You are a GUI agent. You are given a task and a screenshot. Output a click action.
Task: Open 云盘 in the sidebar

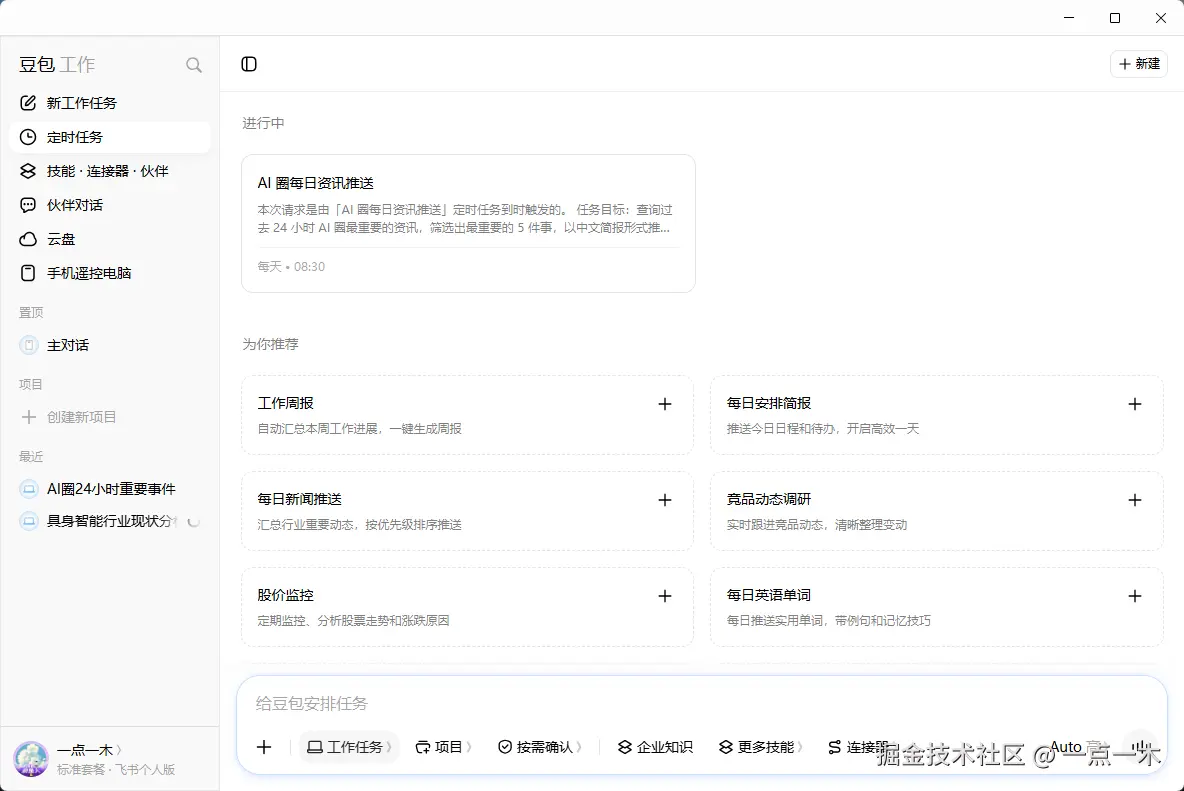(x=109, y=239)
